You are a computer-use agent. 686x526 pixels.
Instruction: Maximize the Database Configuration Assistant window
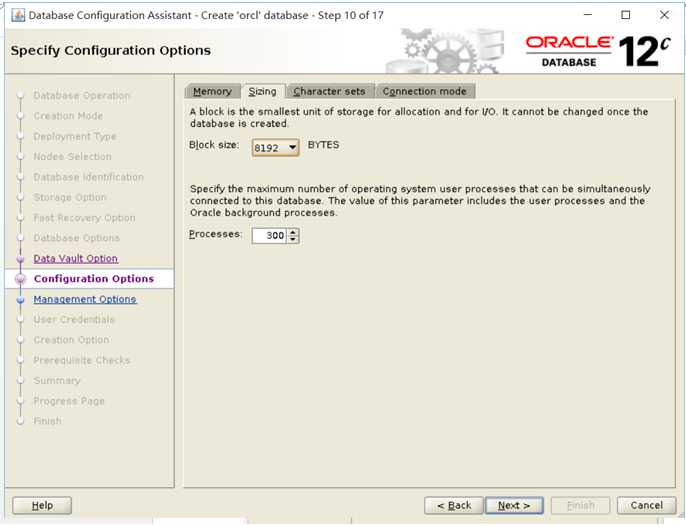click(x=626, y=15)
